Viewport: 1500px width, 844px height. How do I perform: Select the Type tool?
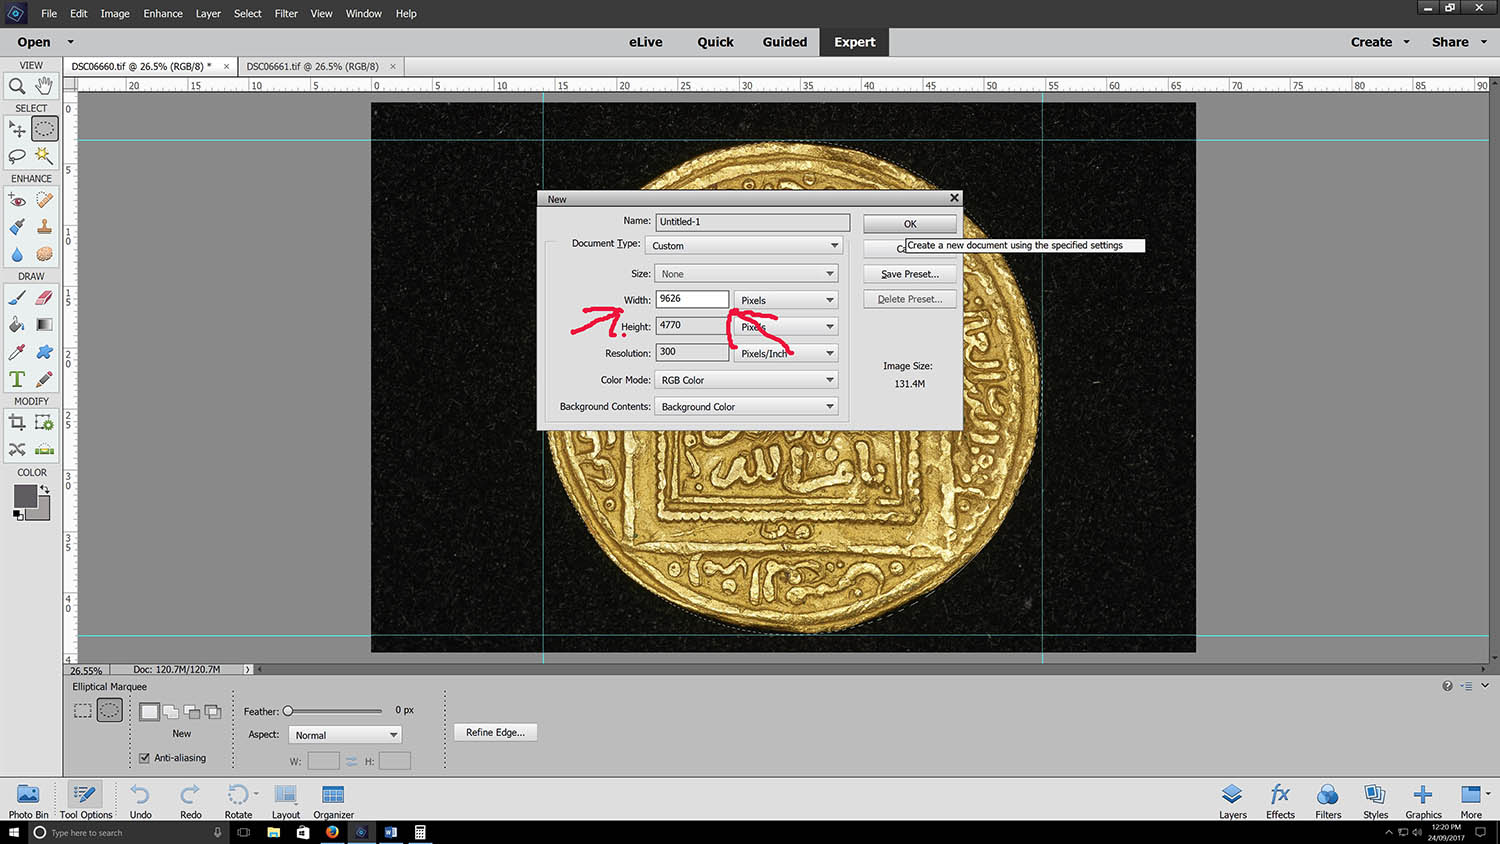tap(17, 379)
